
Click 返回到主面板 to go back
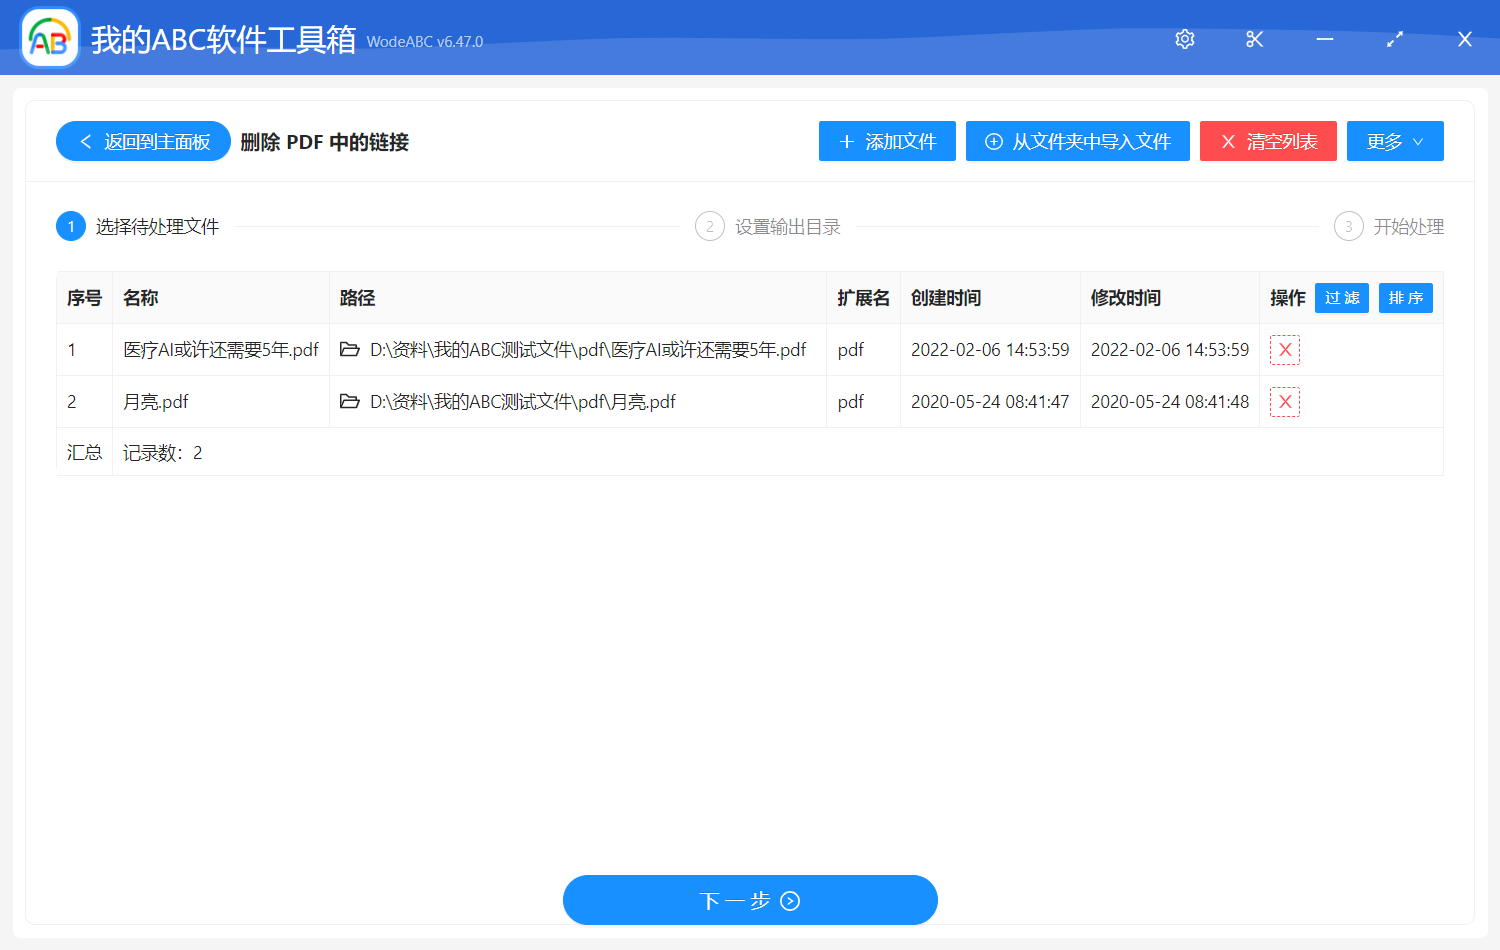142,141
